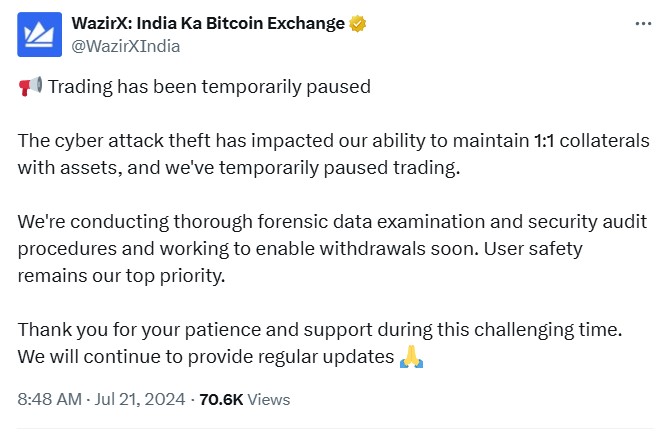672x438 pixels.
Task: Visit the @WazirXIndia handle link
Action: point(126,46)
